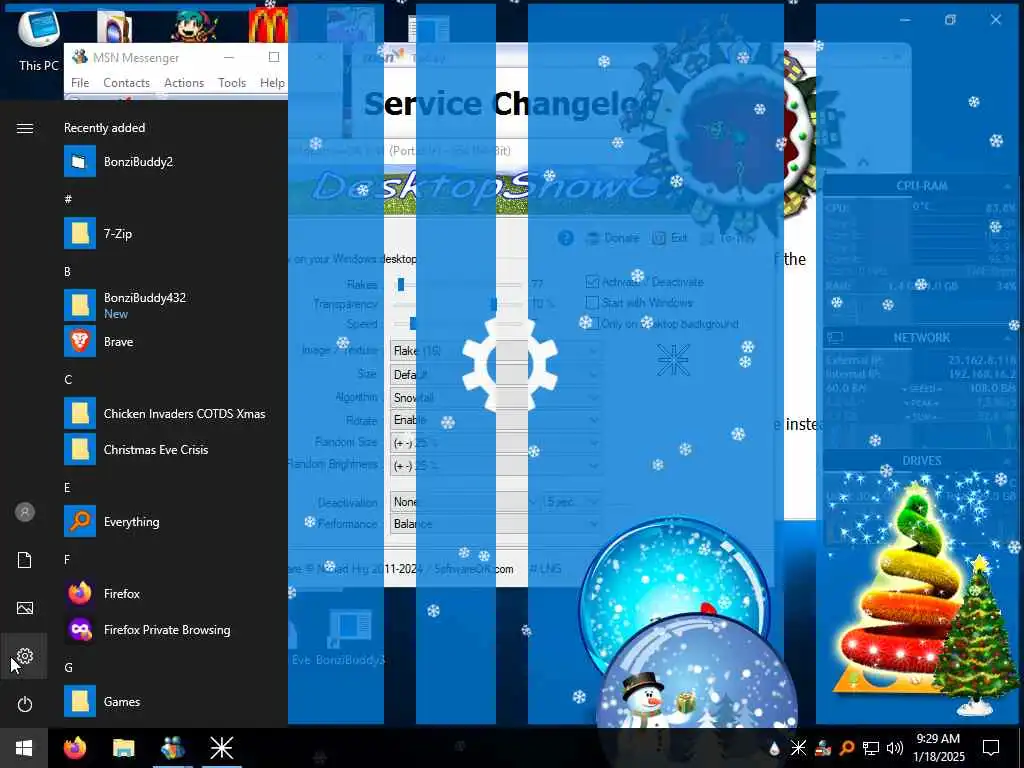This screenshot has width=1024, height=768.
Task: Open the Power options in Start menu
Action: 24,704
